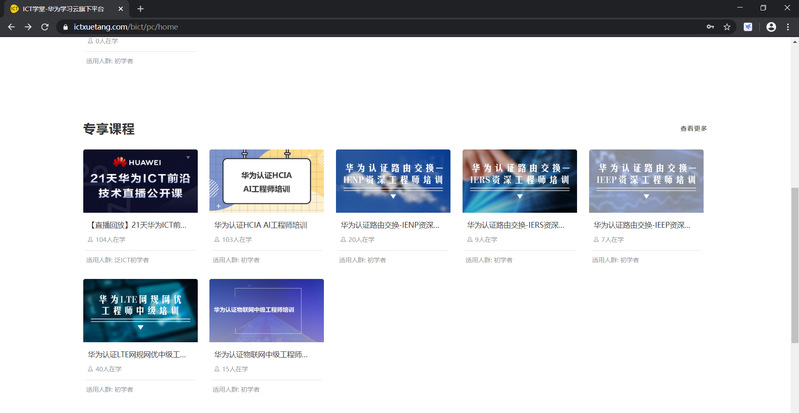Click the 专享课程 section heading
799x413 pixels.
(109, 129)
